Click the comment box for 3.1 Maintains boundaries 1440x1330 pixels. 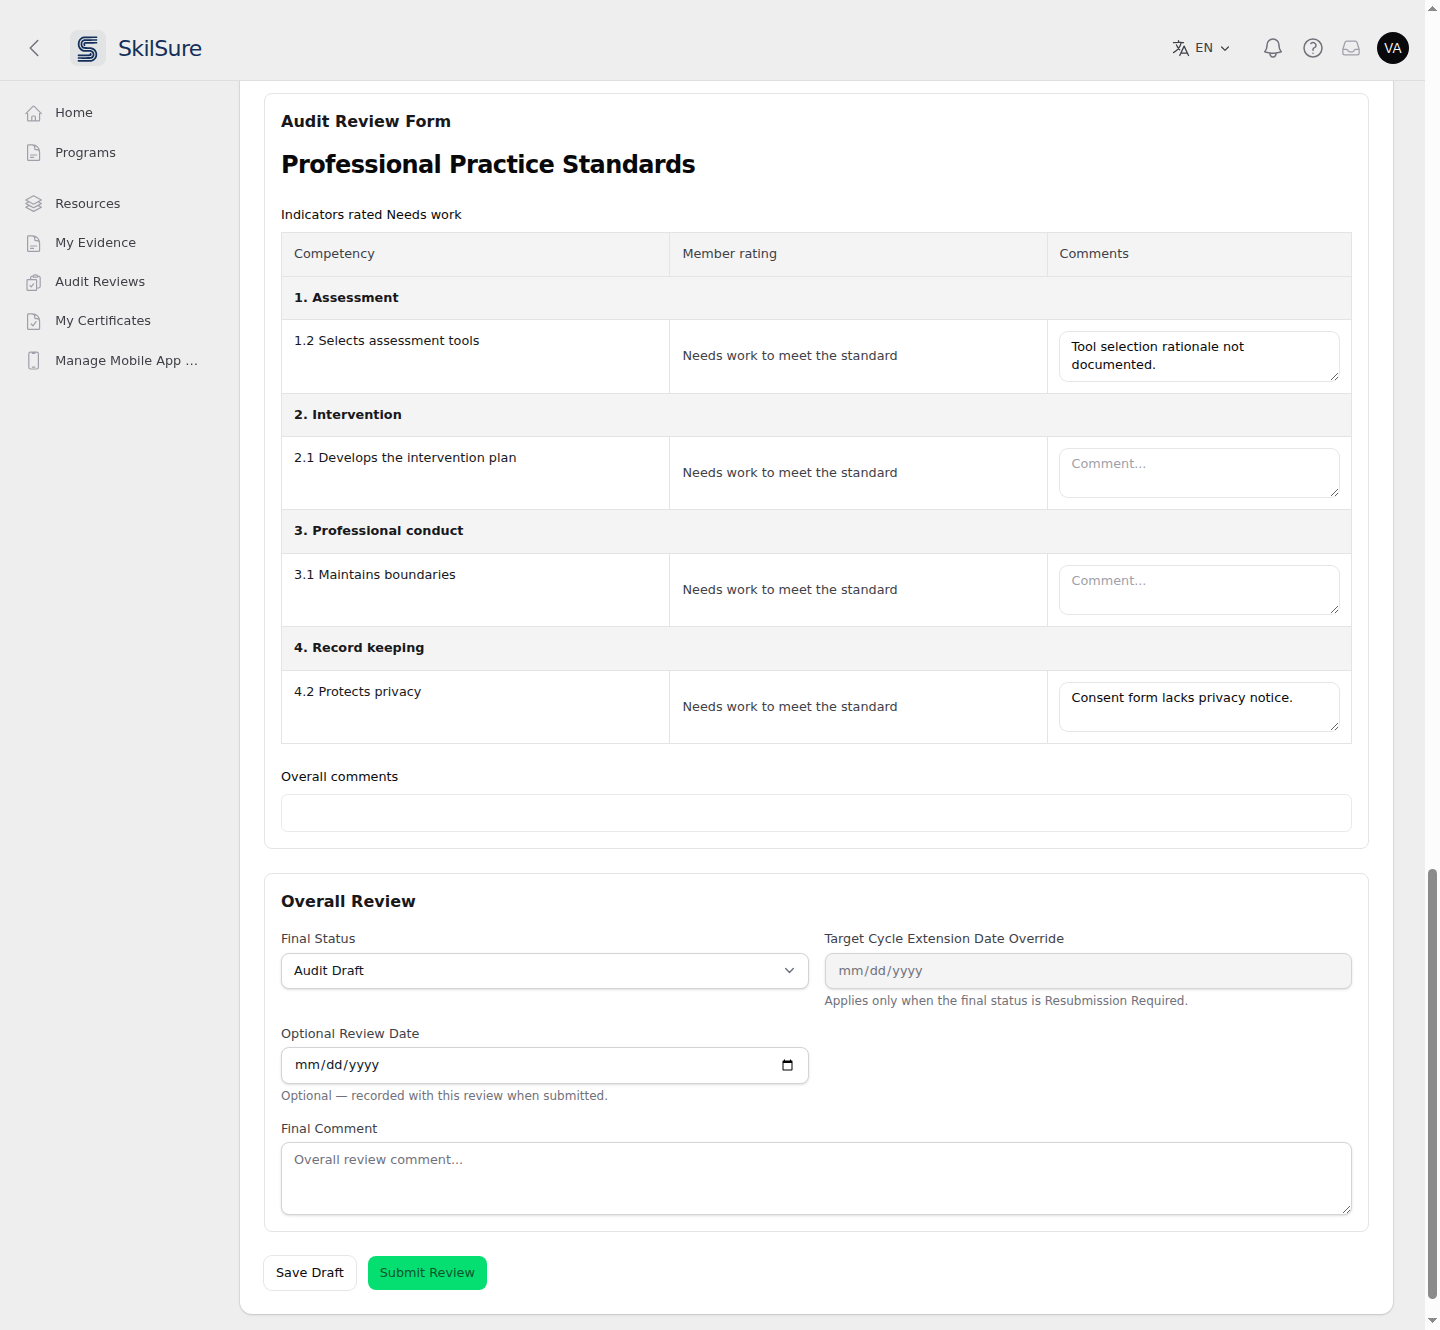[x=1199, y=590]
